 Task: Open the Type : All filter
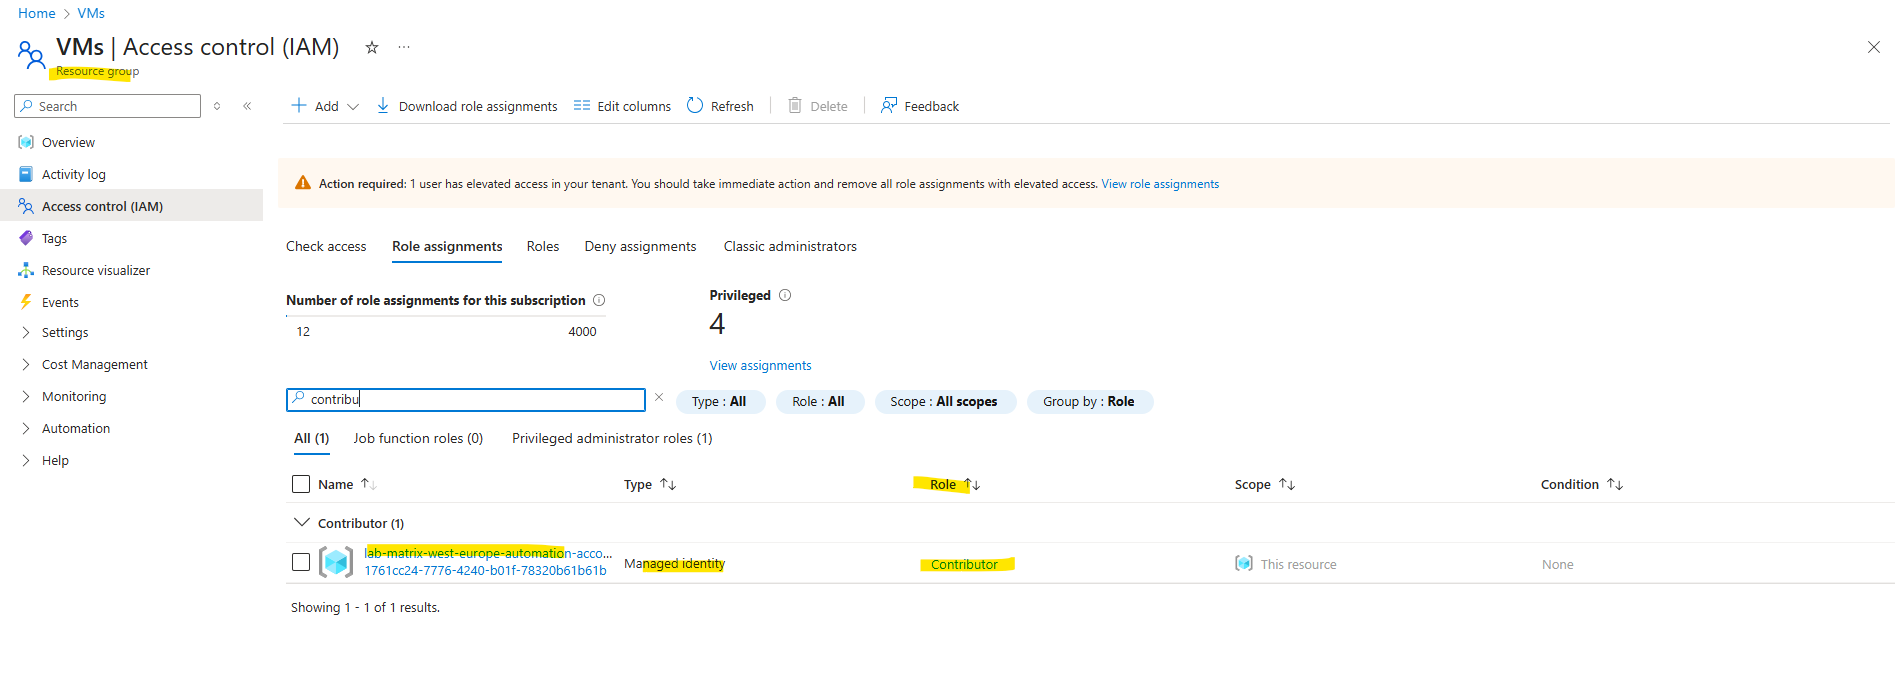click(720, 402)
